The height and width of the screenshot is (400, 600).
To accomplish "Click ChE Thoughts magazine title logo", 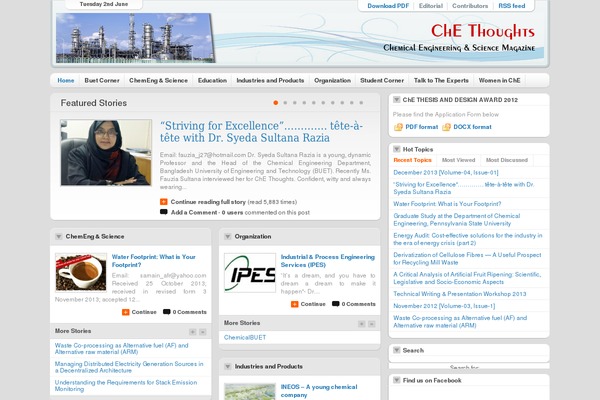I will click(x=483, y=31).
